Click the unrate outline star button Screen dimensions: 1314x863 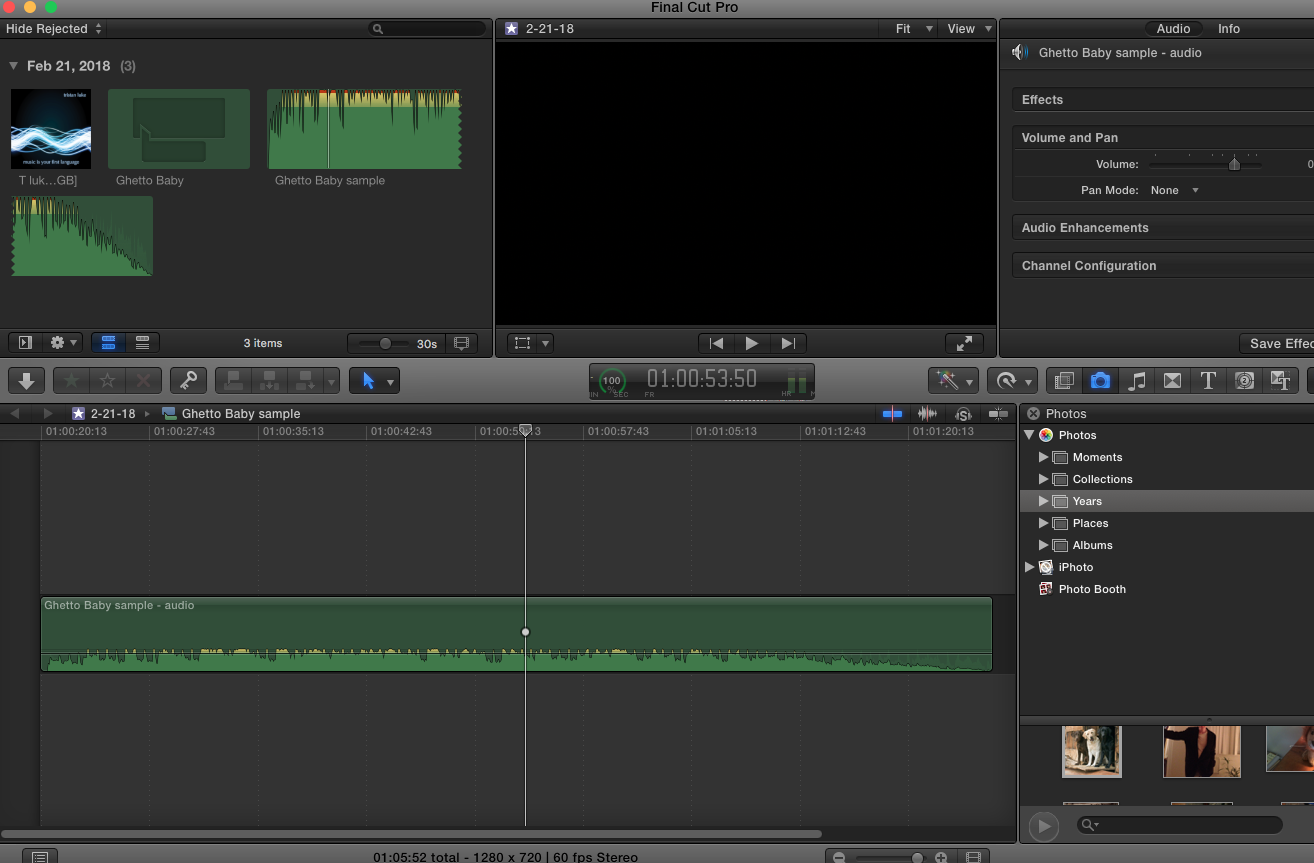tap(107, 380)
